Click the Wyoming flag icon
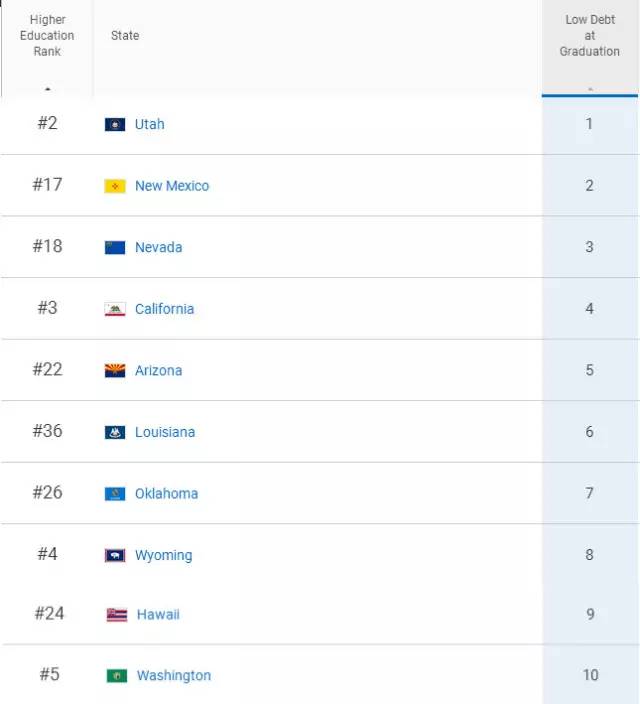Viewport: 640px width, 704px height. pyautogui.click(x=115, y=555)
